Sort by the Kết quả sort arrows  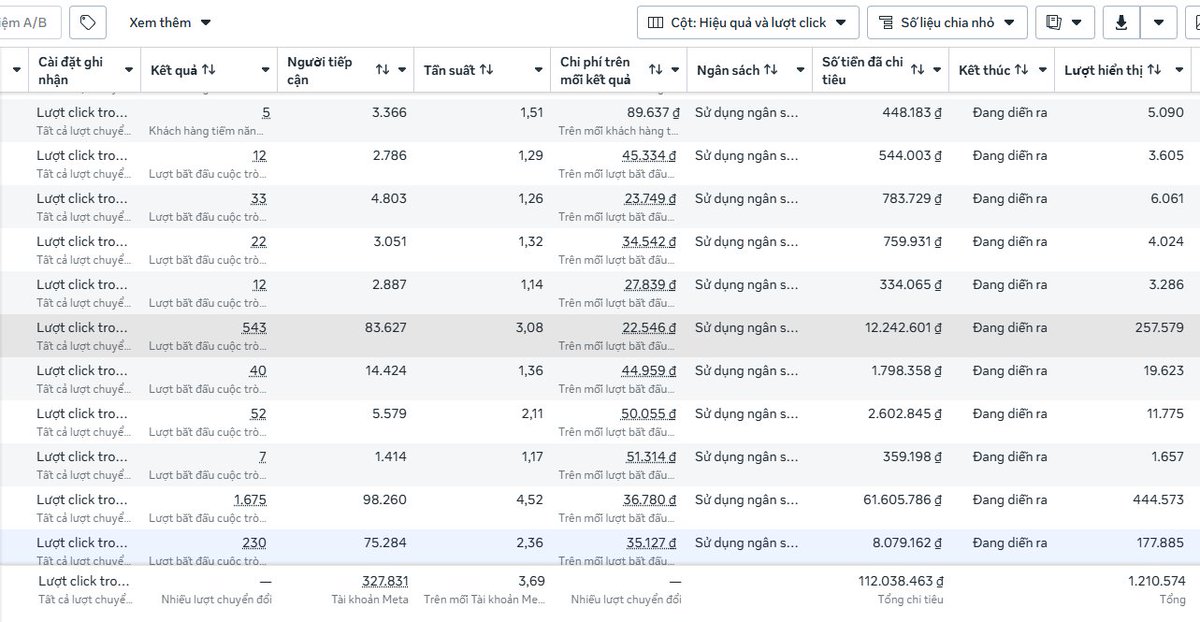click(x=209, y=70)
